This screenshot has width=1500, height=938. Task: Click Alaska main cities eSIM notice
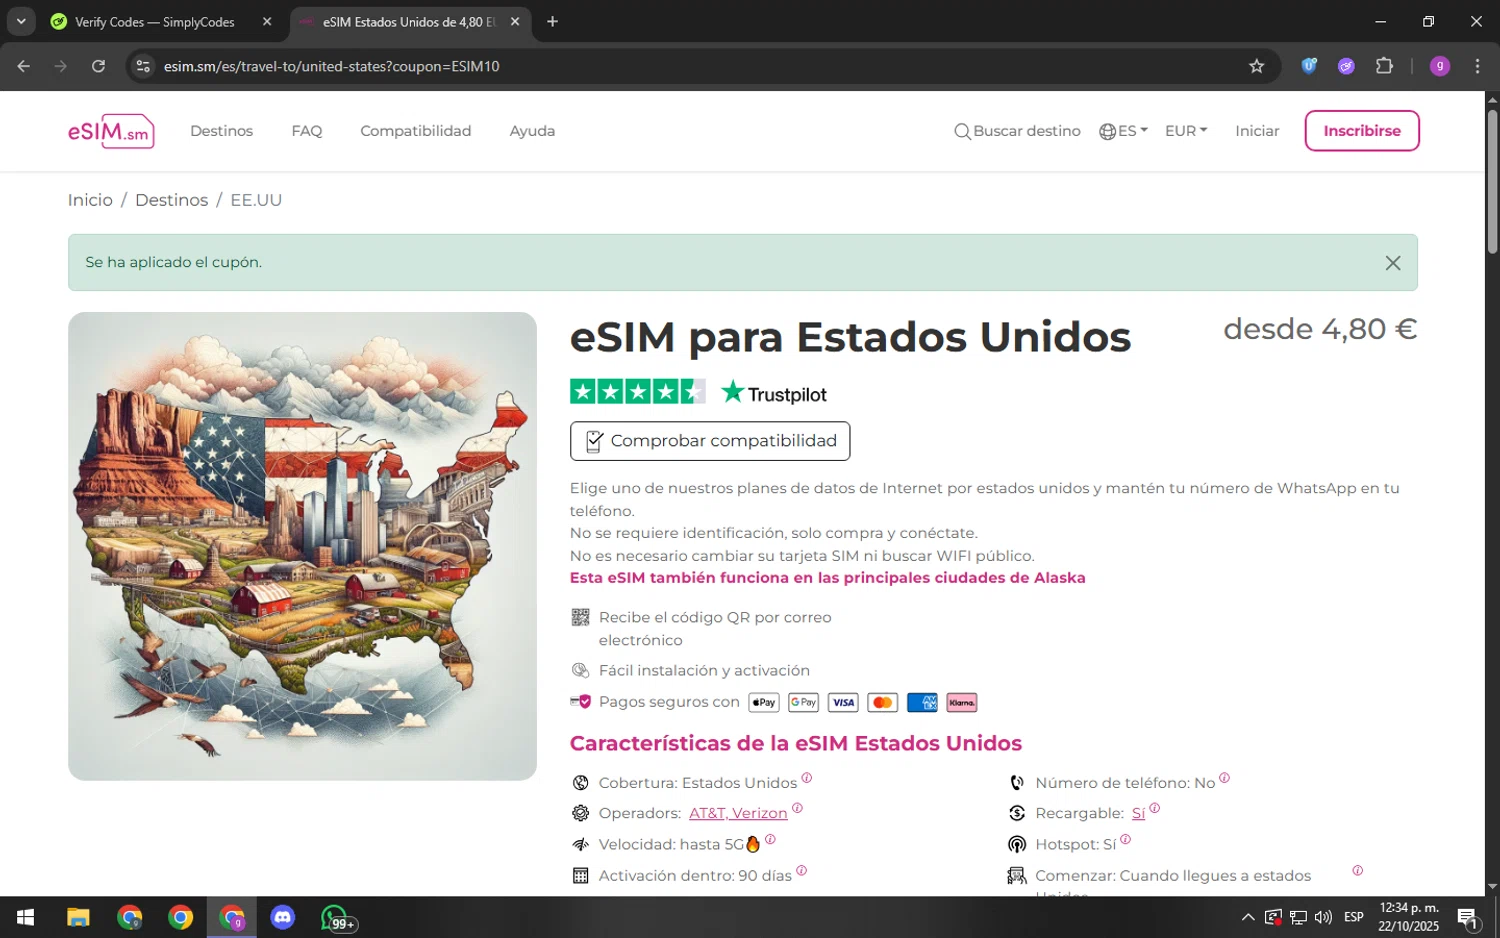pos(827,578)
